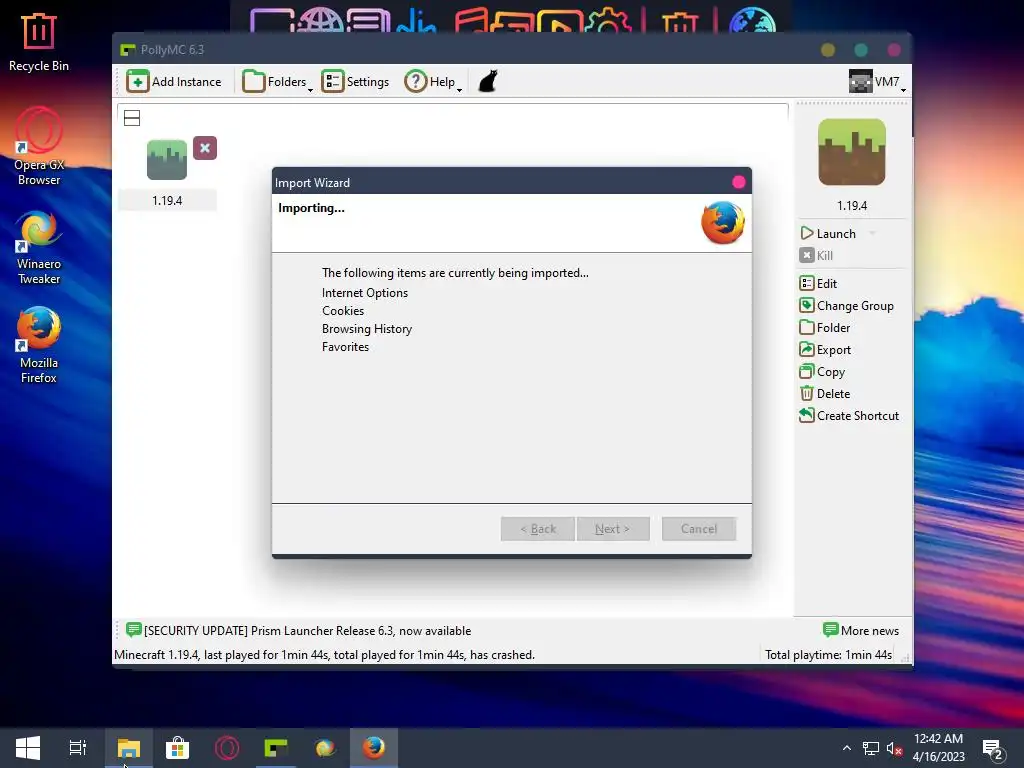1024x768 pixels.
Task: Click the Kill instance button
Action: point(816,255)
